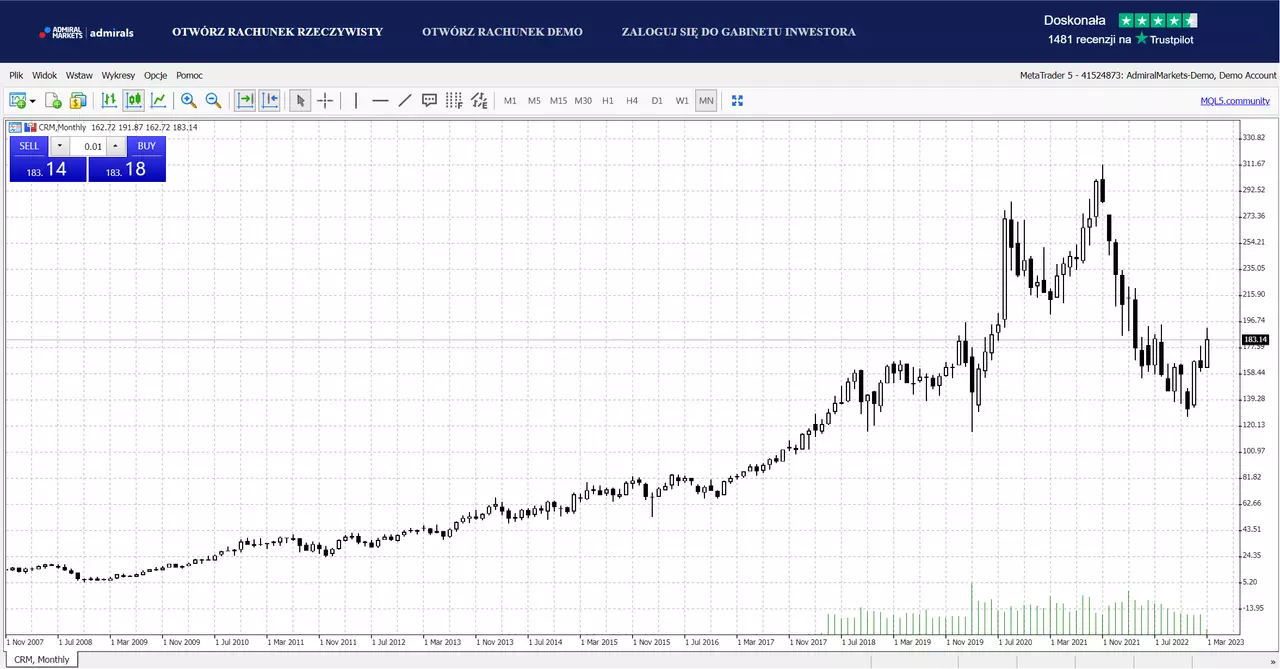Select the Fibonacci retracement tool

pos(454,100)
